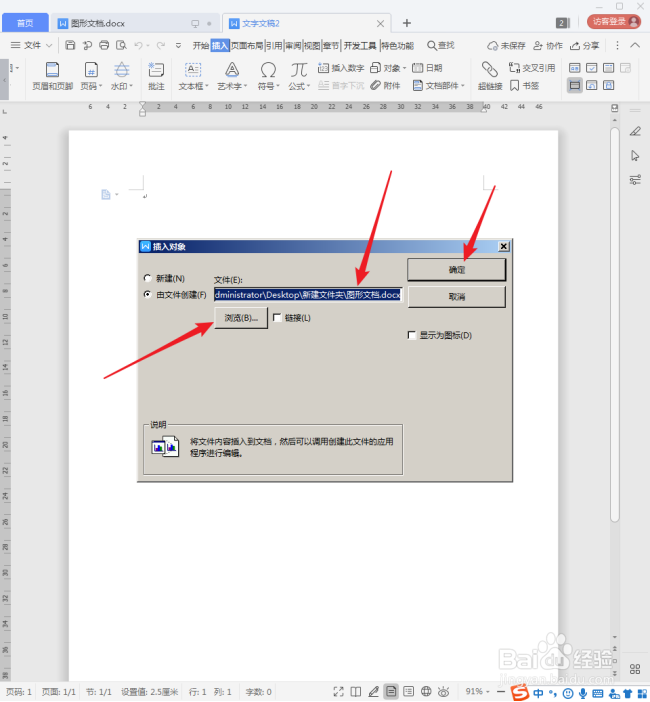Click 确定 button in dialog

pos(457,270)
